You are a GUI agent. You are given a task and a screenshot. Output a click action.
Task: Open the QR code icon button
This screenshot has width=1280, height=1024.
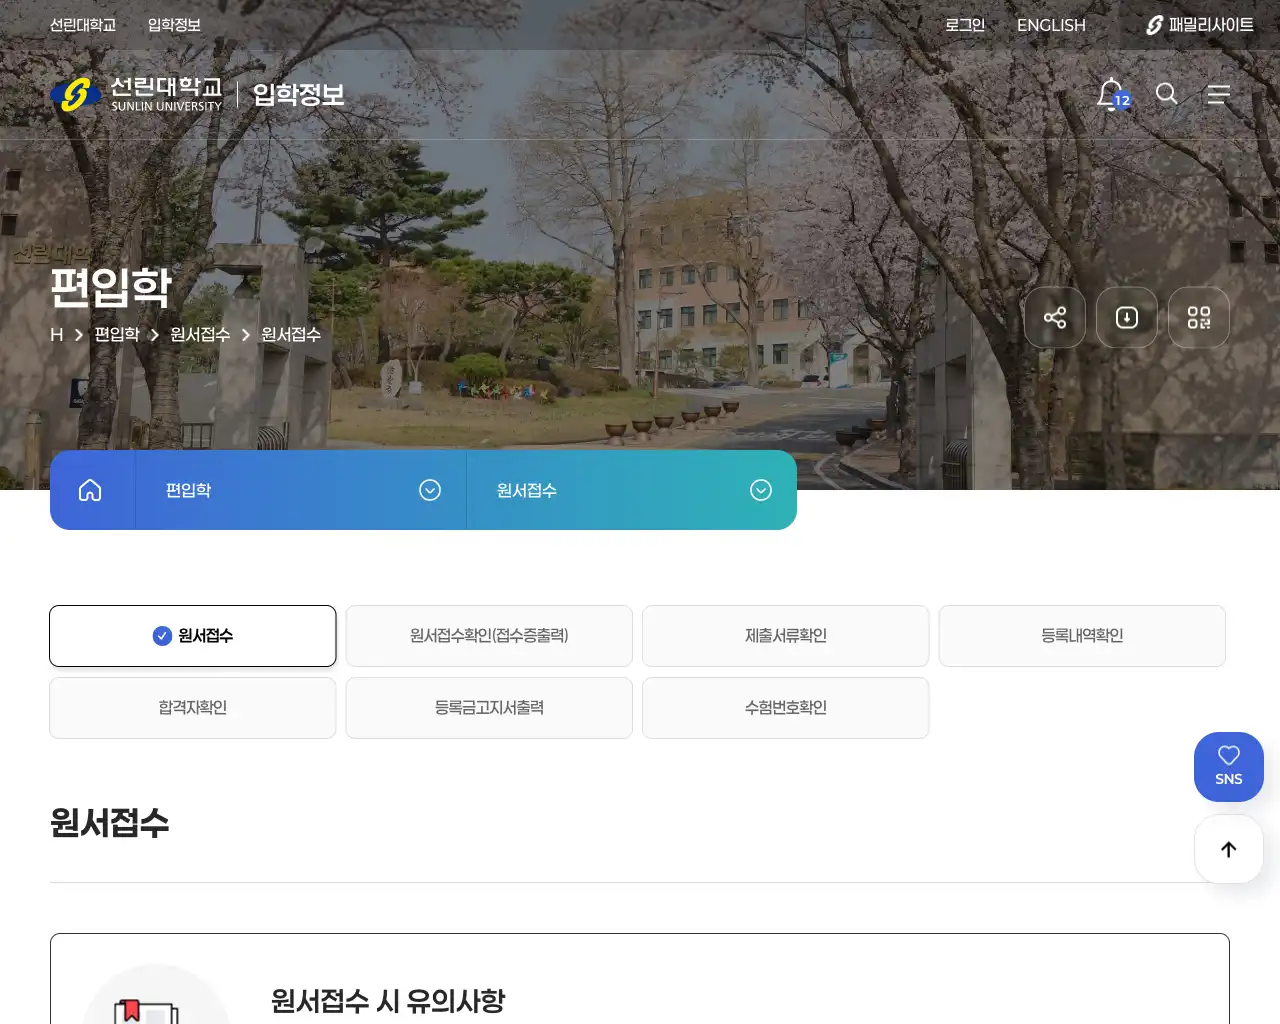point(1199,318)
